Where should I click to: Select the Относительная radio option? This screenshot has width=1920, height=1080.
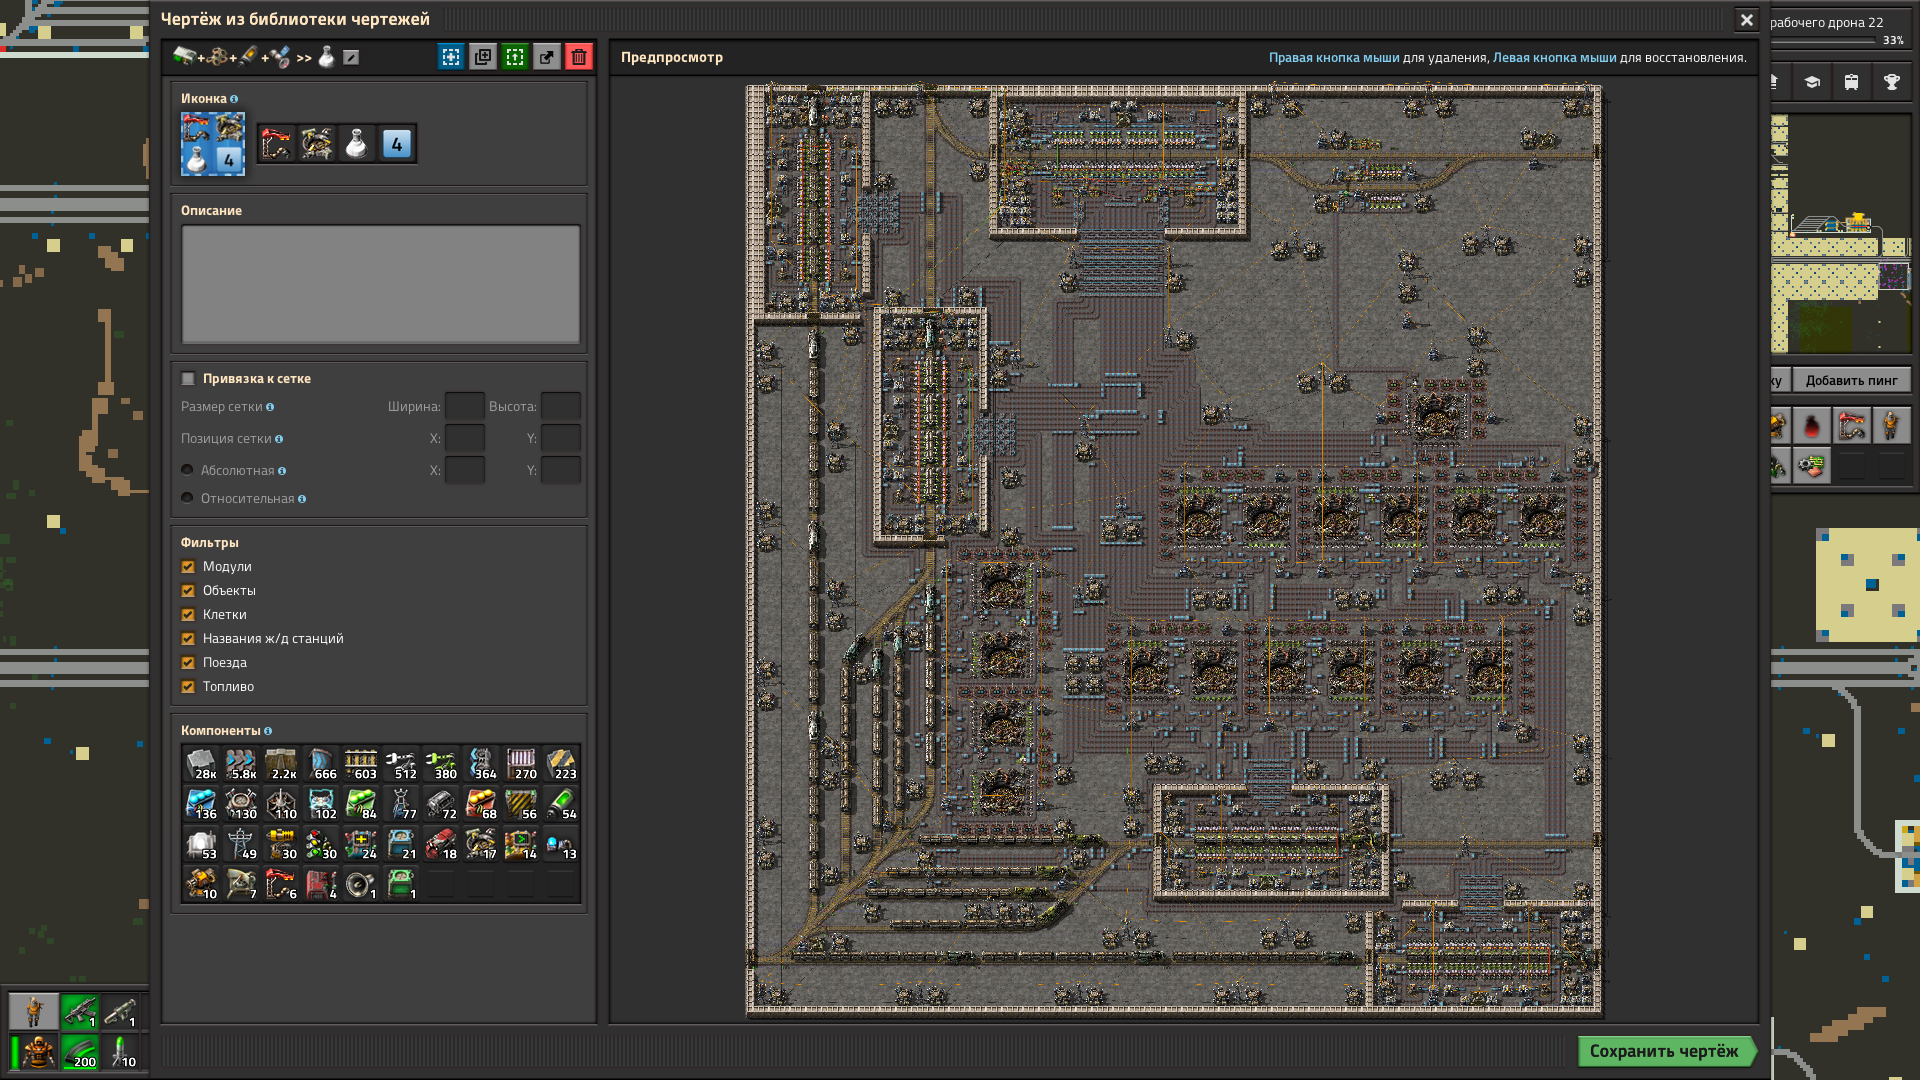pyautogui.click(x=187, y=498)
